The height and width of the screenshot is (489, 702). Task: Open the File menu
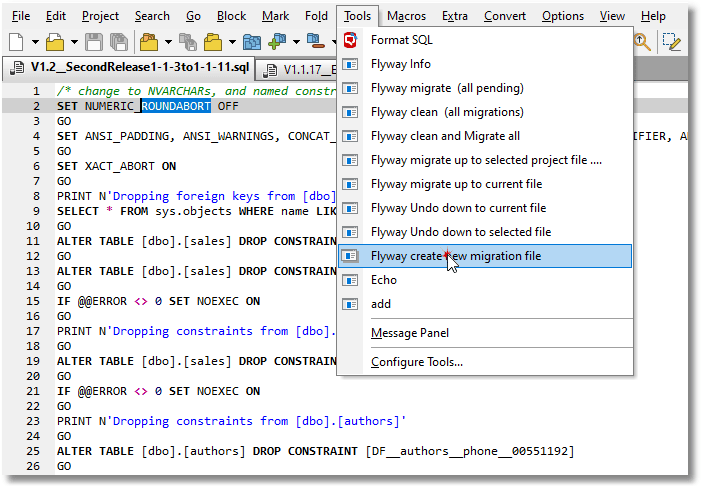point(21,16)
